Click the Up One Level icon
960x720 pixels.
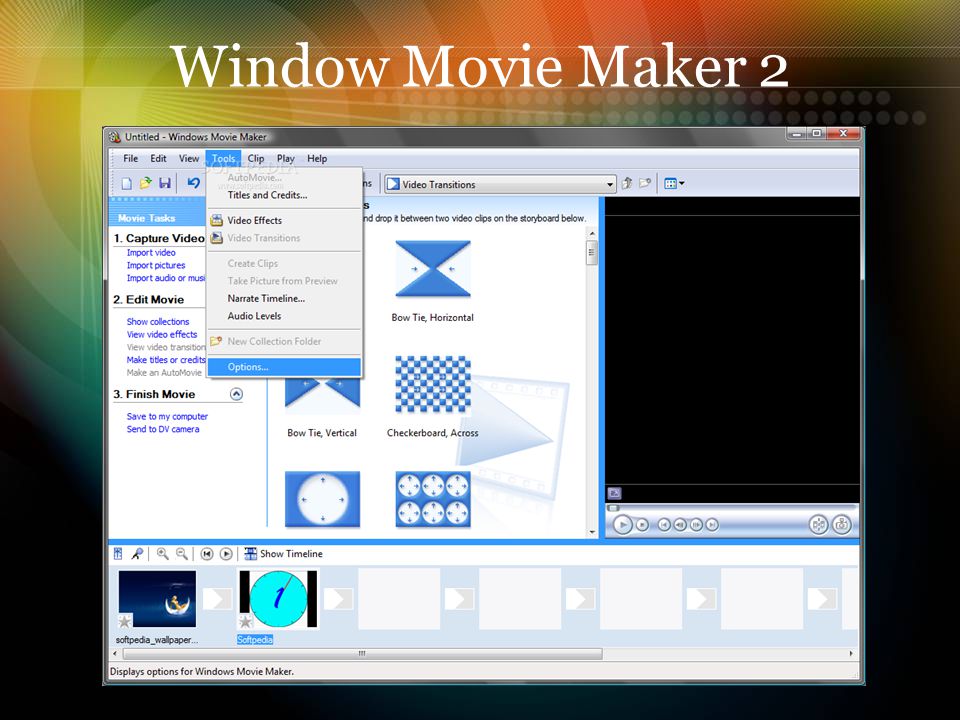tap(627, 183)
